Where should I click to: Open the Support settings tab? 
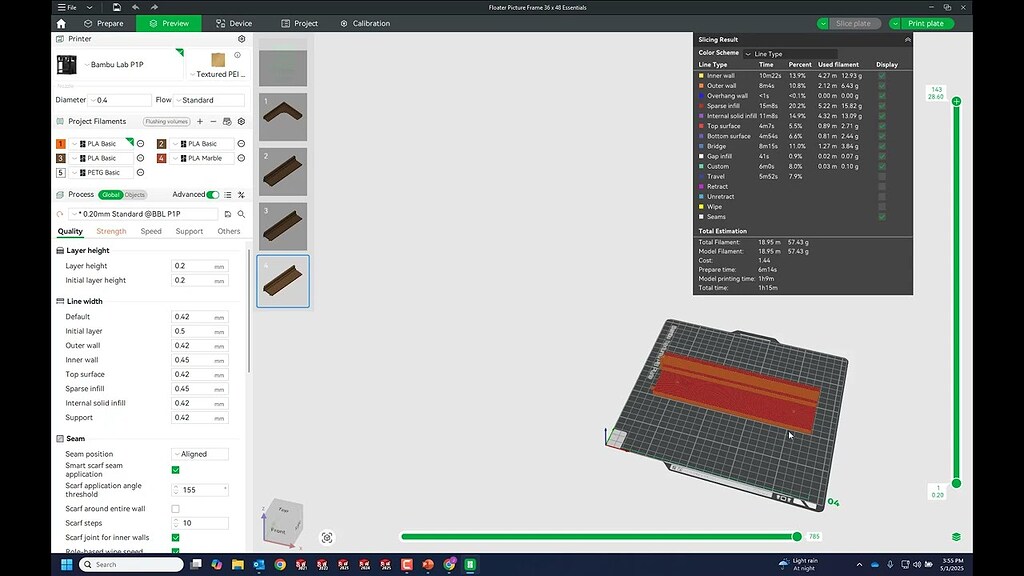point(189,231)
